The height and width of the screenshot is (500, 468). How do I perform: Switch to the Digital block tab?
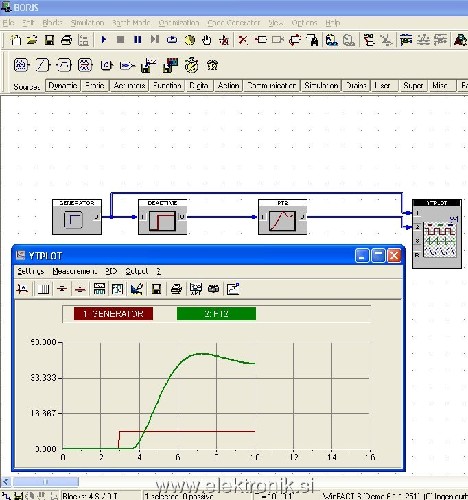(x=199, y=86)
